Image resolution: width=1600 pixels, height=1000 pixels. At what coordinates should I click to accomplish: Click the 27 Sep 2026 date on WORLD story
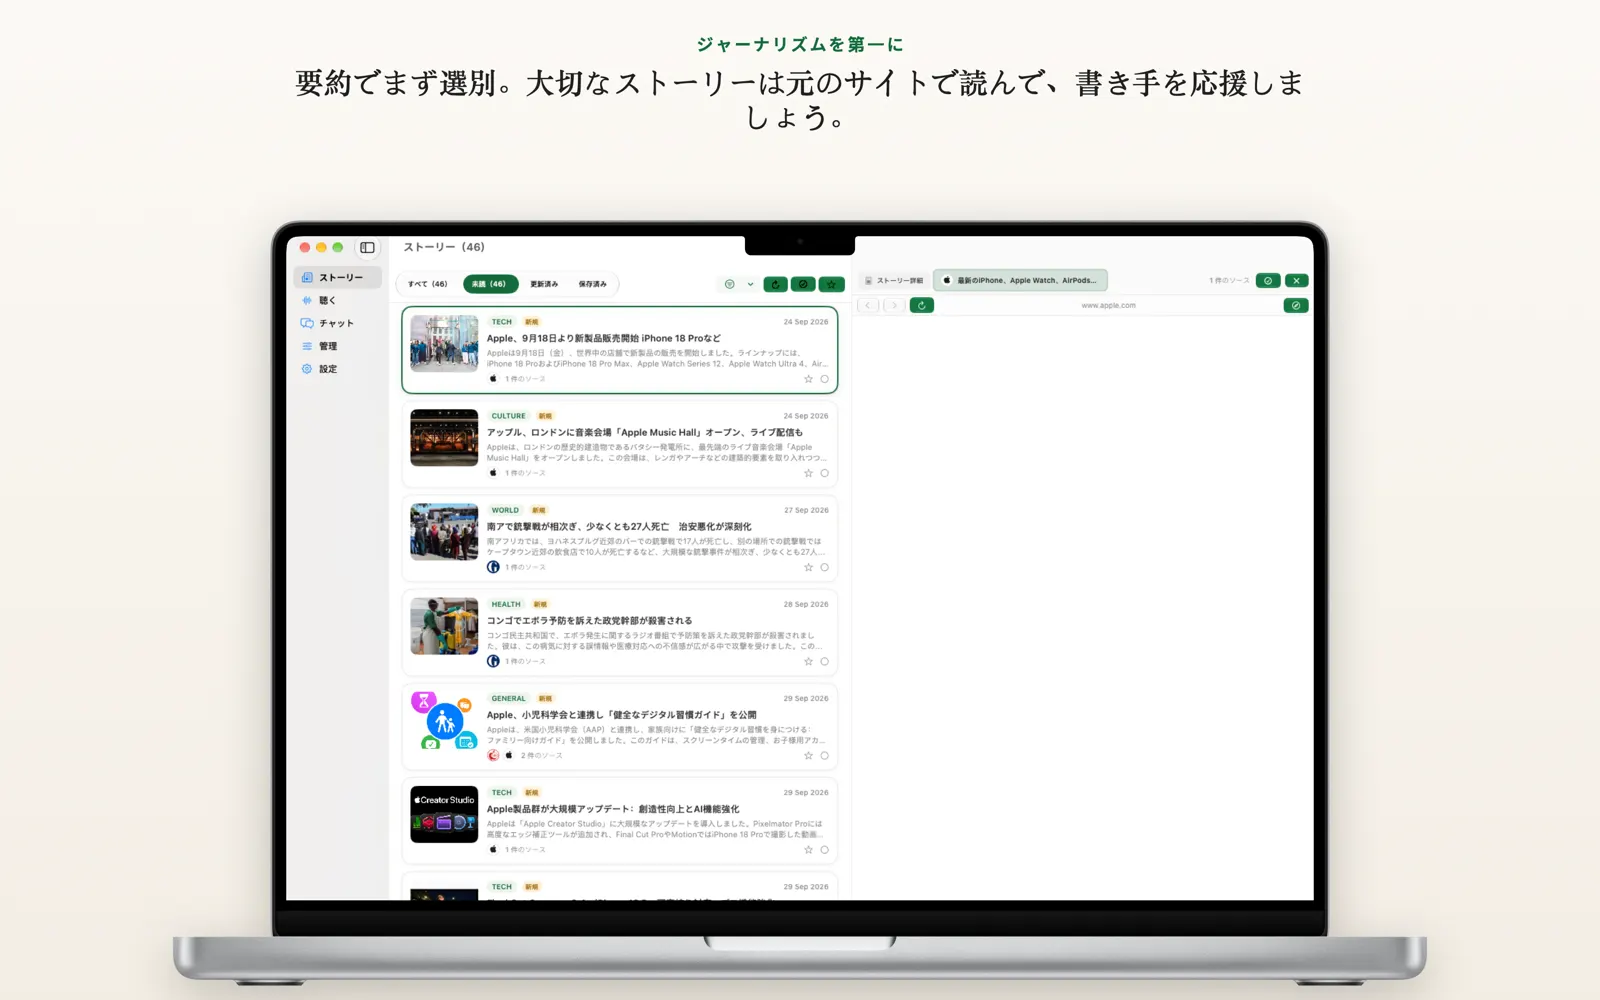point(806,510)
